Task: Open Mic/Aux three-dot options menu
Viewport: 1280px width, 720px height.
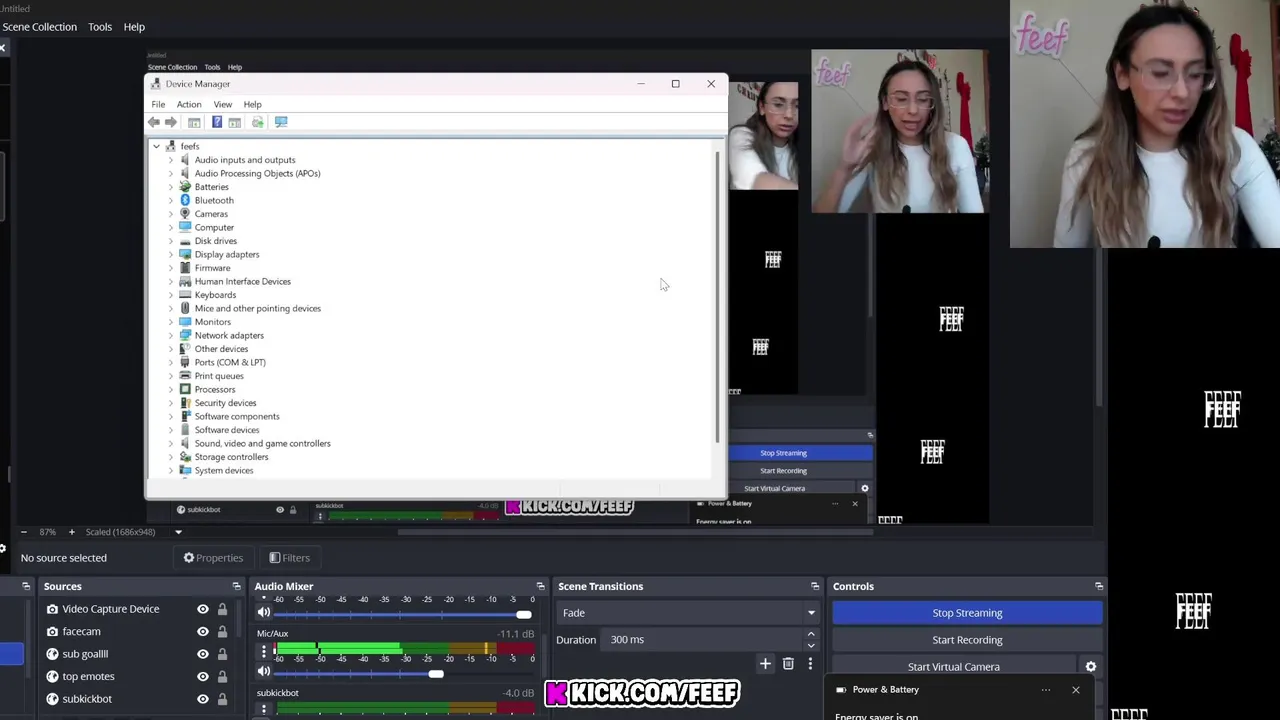Action: (264, 651)
